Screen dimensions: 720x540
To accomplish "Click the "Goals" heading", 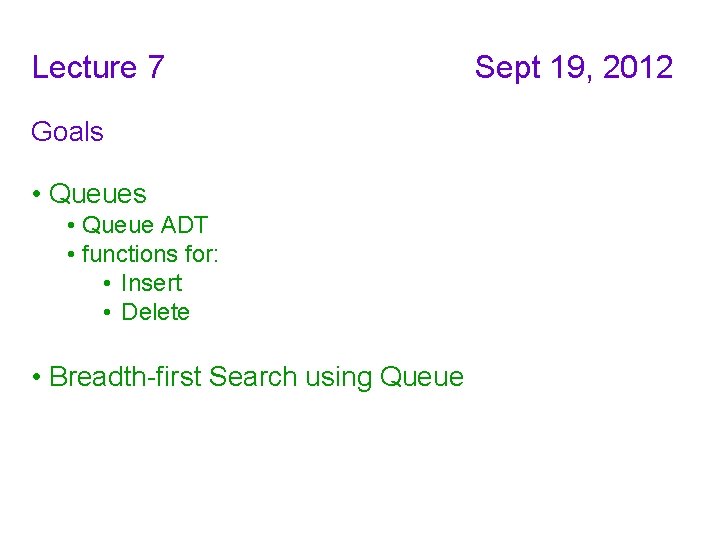I will [68, 131].
